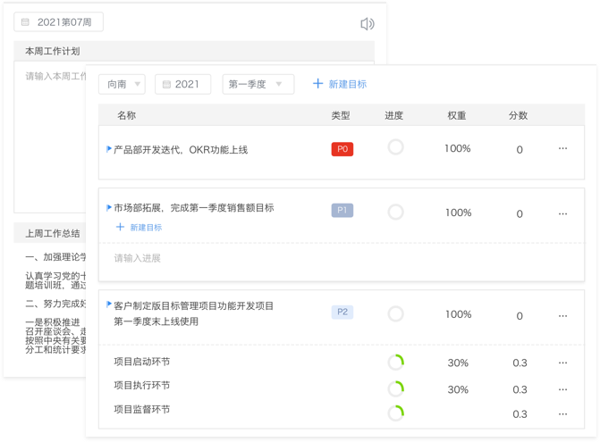
Task: Click calendar icon in 2021第07周 field
Action: click(25, 22)
